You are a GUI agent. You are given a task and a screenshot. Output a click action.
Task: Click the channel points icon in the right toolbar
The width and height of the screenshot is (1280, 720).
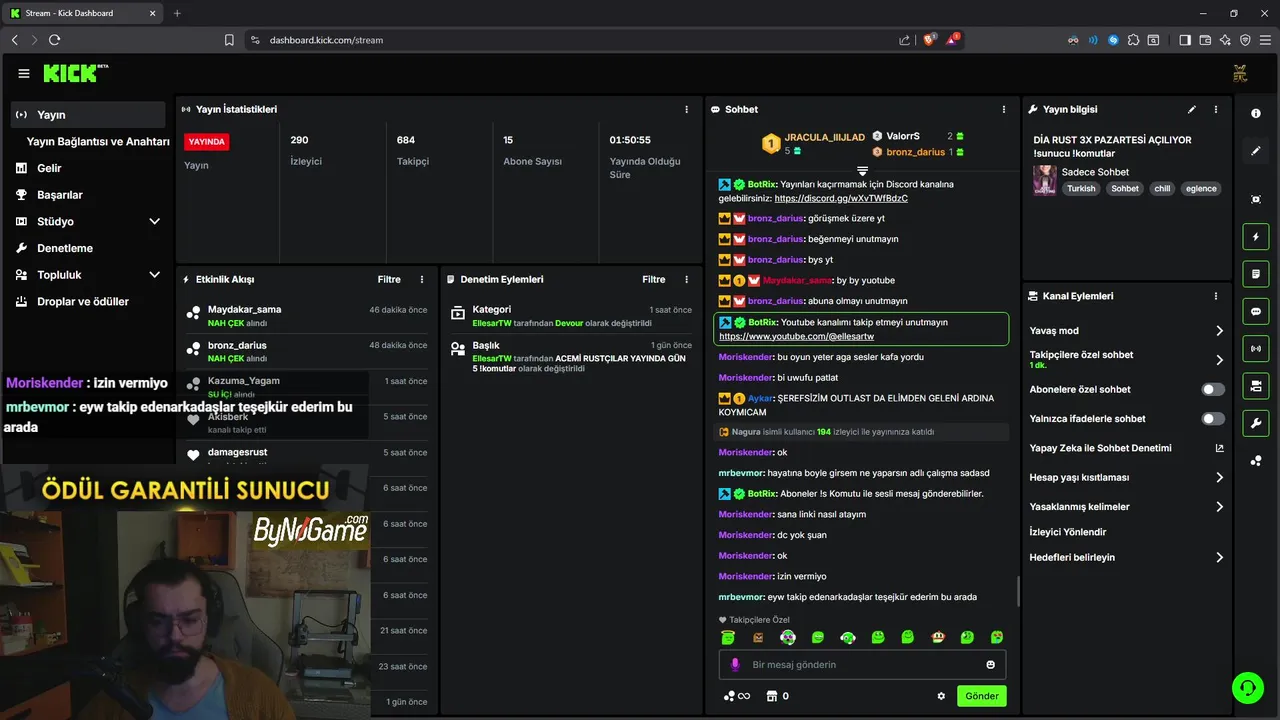tap(1256, 460)
